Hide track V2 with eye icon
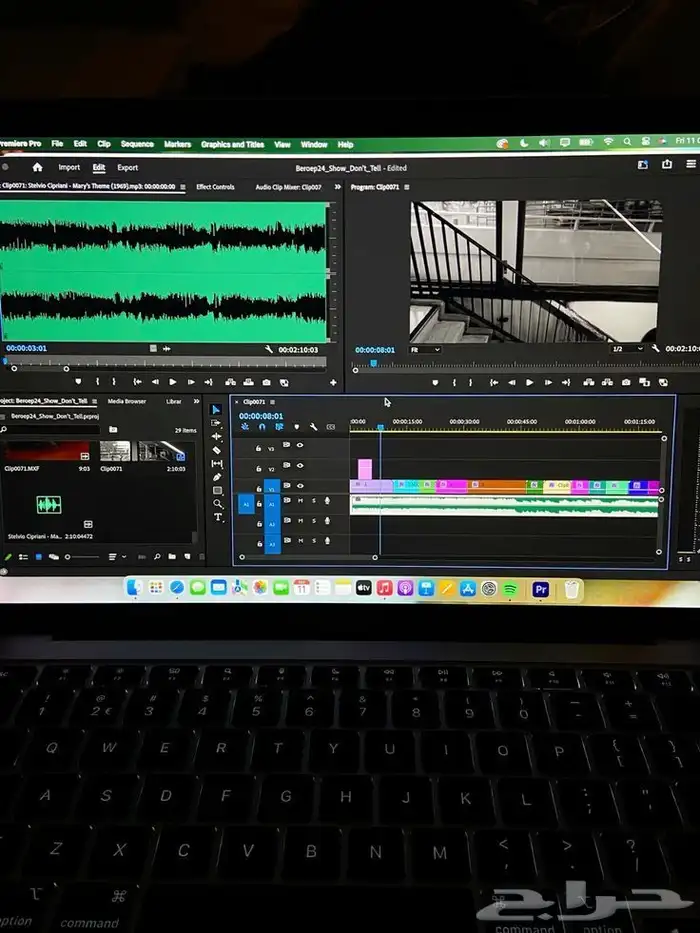 click(300, 465)
